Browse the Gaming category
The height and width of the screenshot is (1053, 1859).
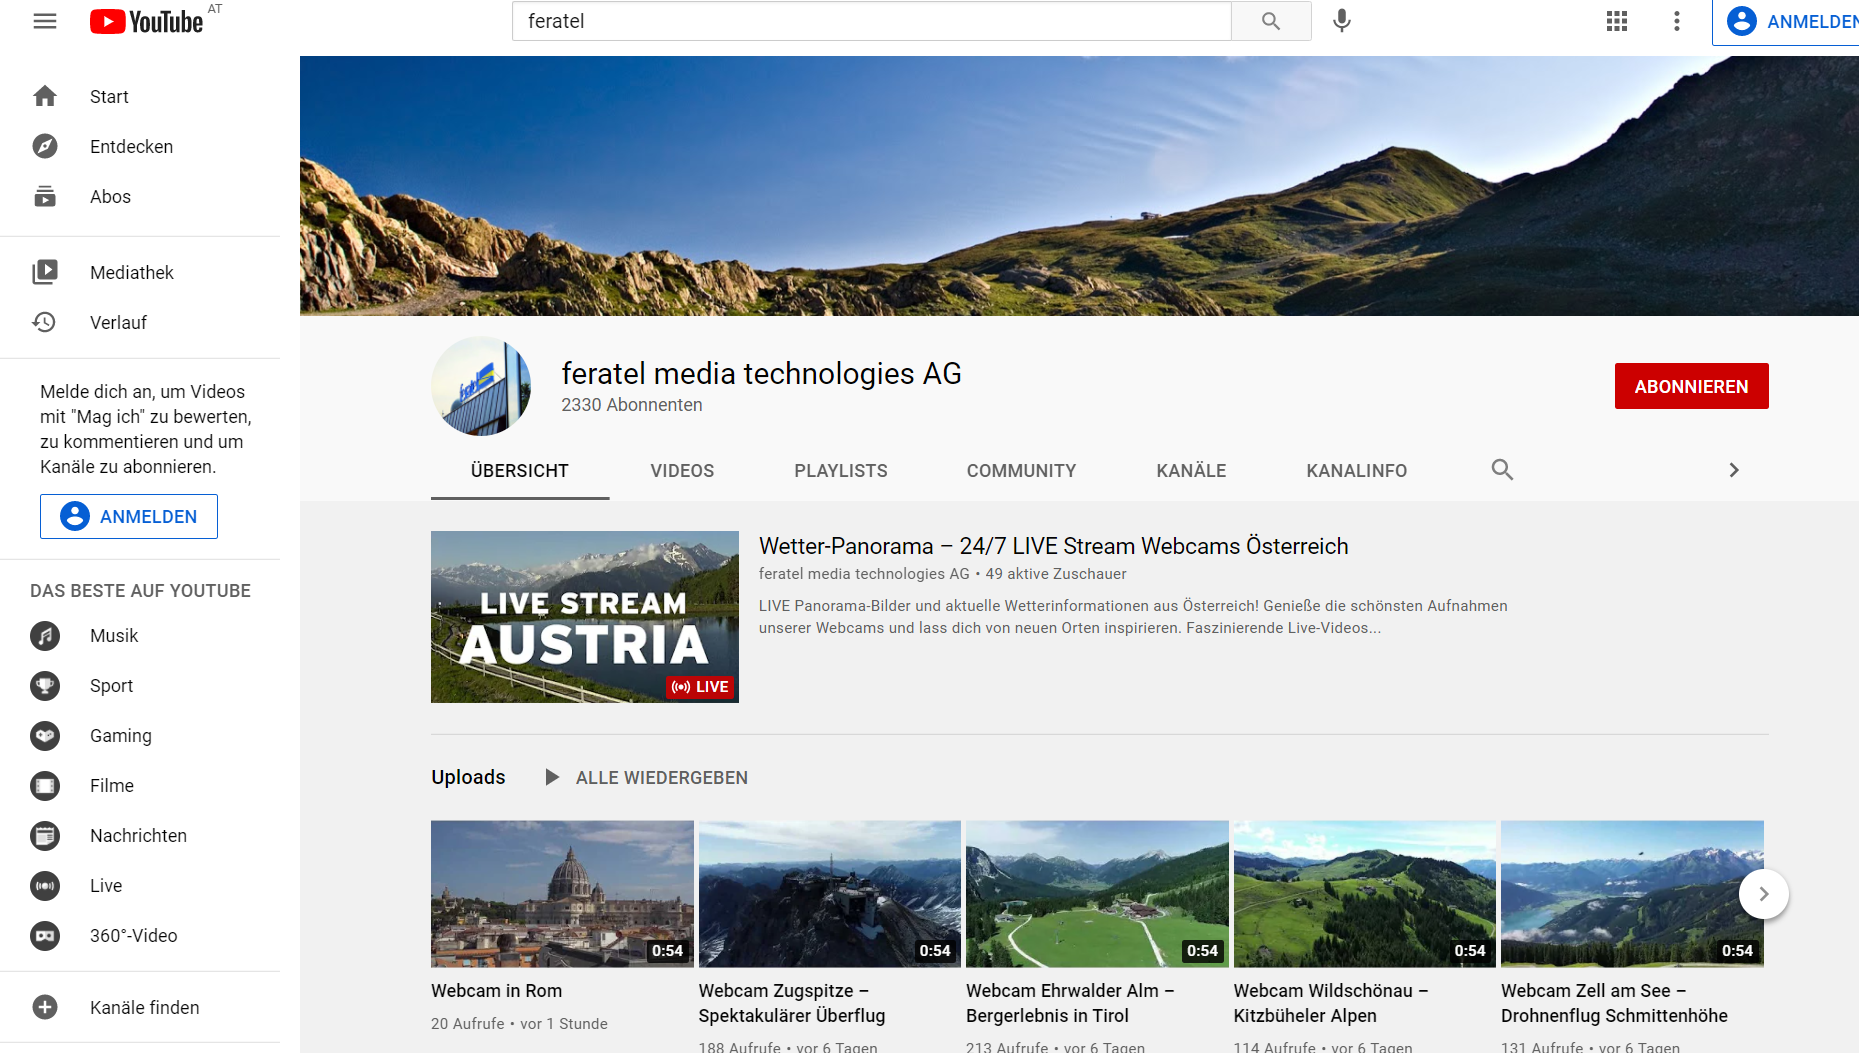tap(120, 736)
